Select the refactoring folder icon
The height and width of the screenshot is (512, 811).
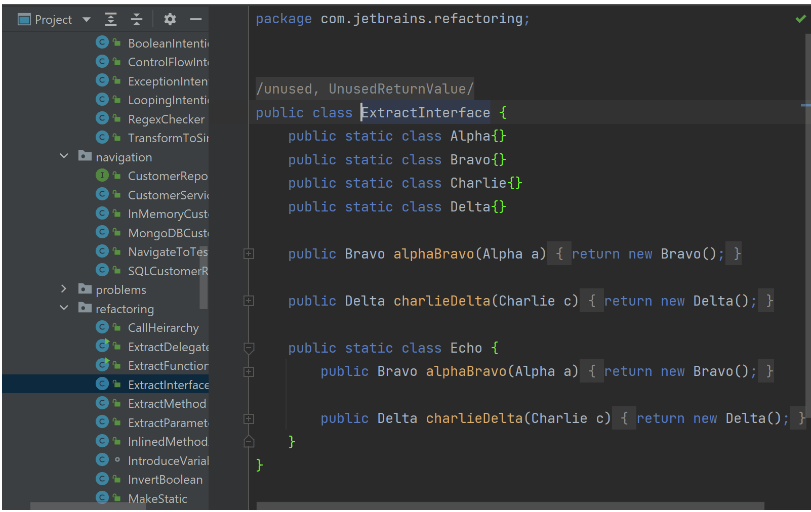point(85,308)
